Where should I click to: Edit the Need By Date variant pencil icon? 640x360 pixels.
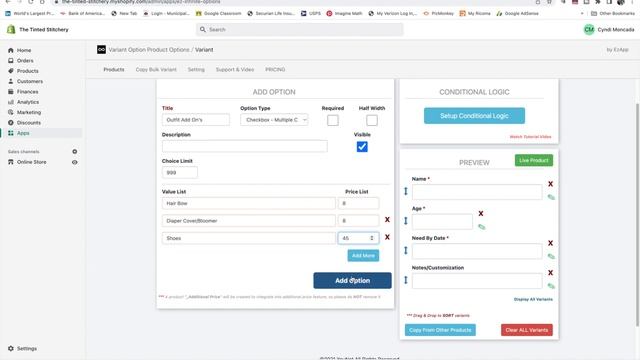[x=551, y=256]
